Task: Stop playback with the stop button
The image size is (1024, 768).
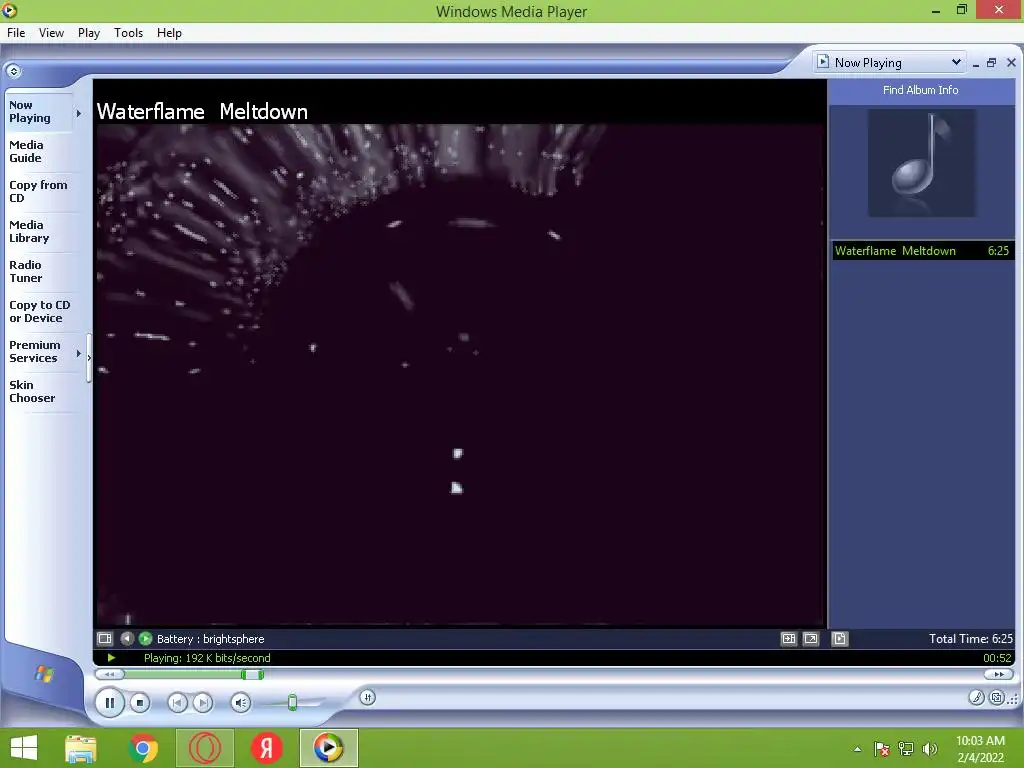Action: pyautogui.click(x=139, y=703)
